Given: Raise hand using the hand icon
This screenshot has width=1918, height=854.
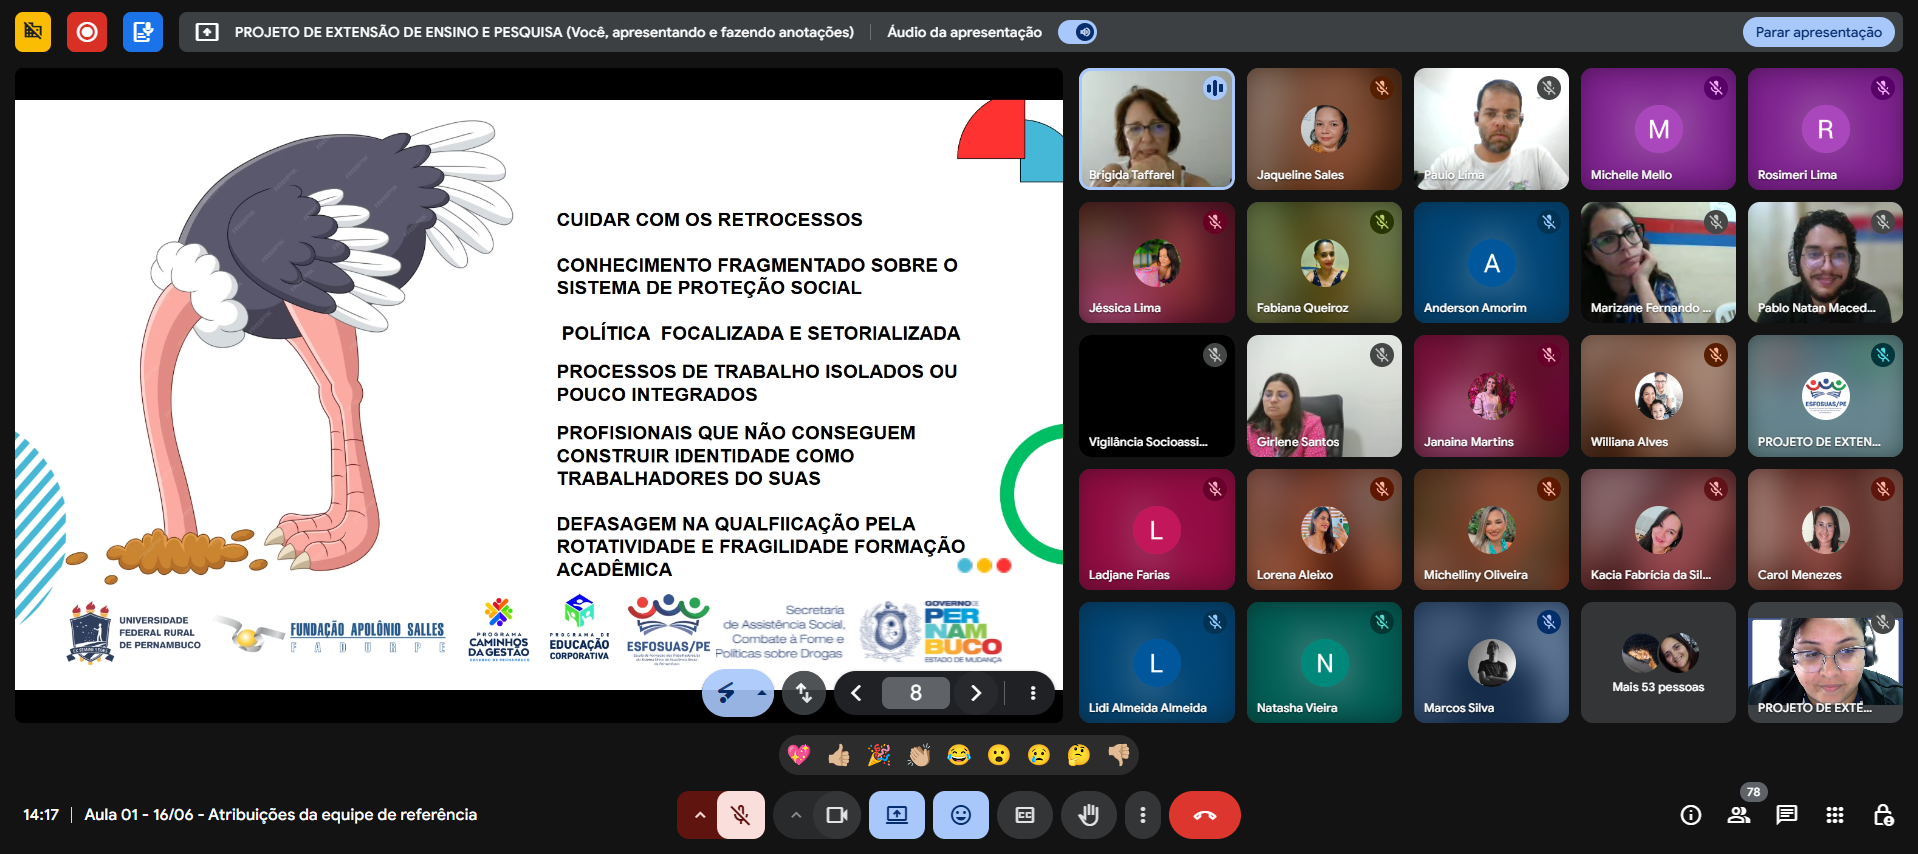Looking at the screenshot, I should click(1088, 815).
